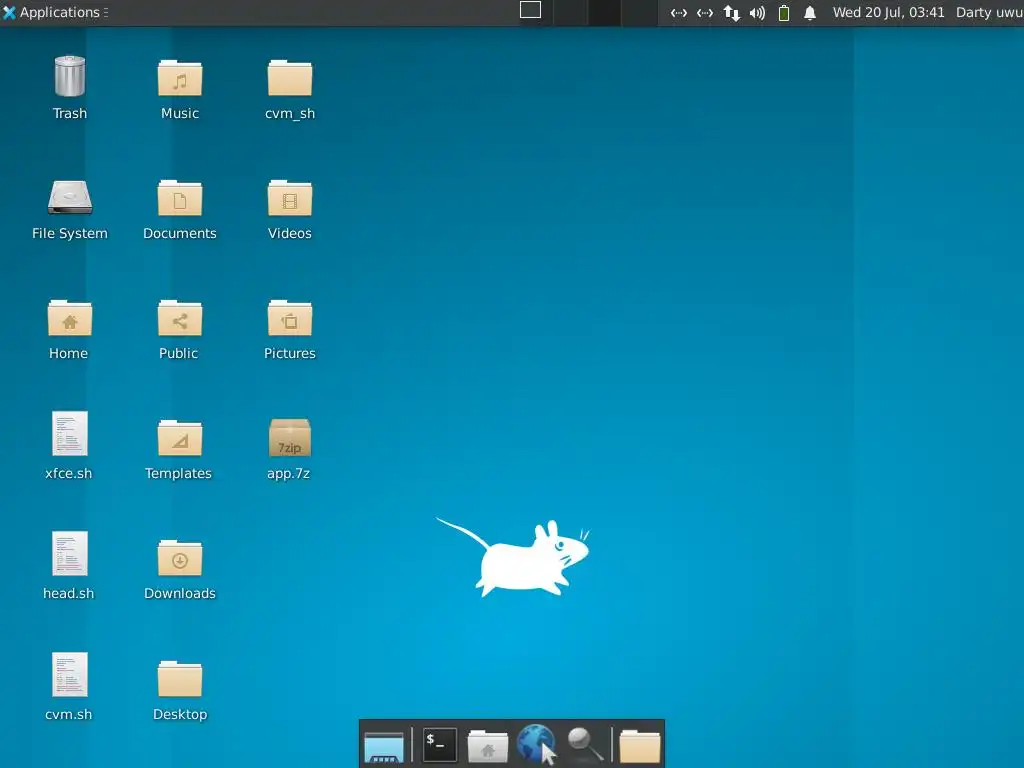Open the Darty uwu user menu
The width and height of the screenshot is (1024, 768).
pyautogui.click(x=989, y=12)
